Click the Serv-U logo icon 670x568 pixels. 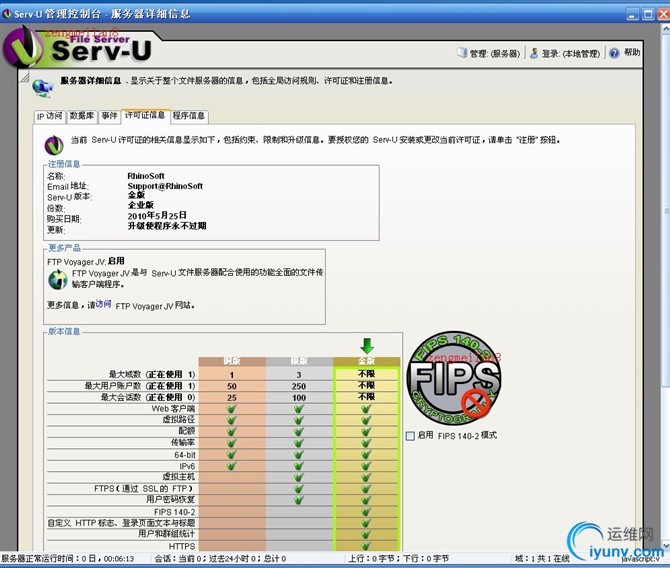(24, 48)
